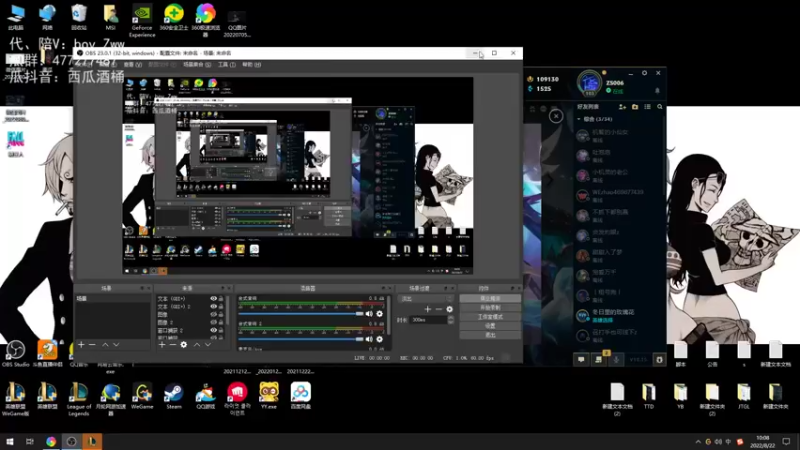
Task: Click the OBS Studio desktop icon
Action: pyautogui.click(x=15, y=354)
